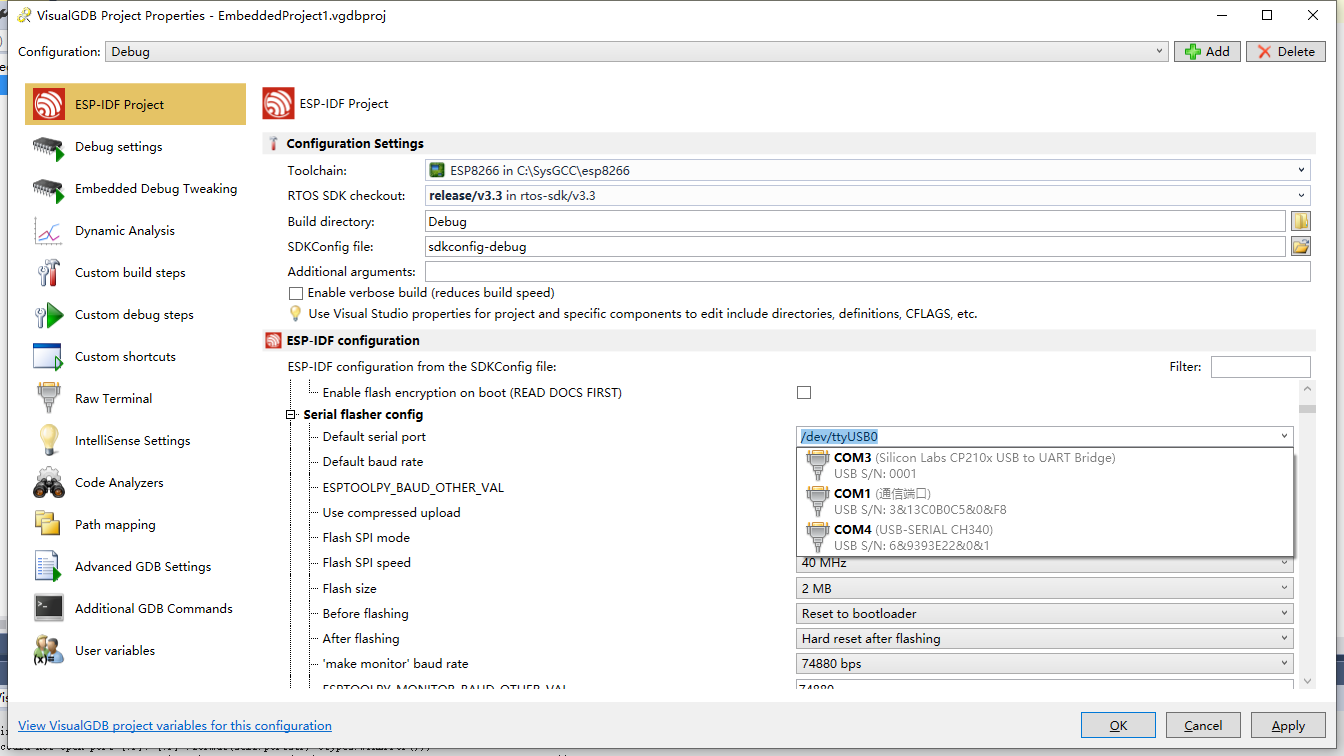Open Raw Terminal connector icon
This screenshot has width=1344, height=756.
(x=48, y=399)
